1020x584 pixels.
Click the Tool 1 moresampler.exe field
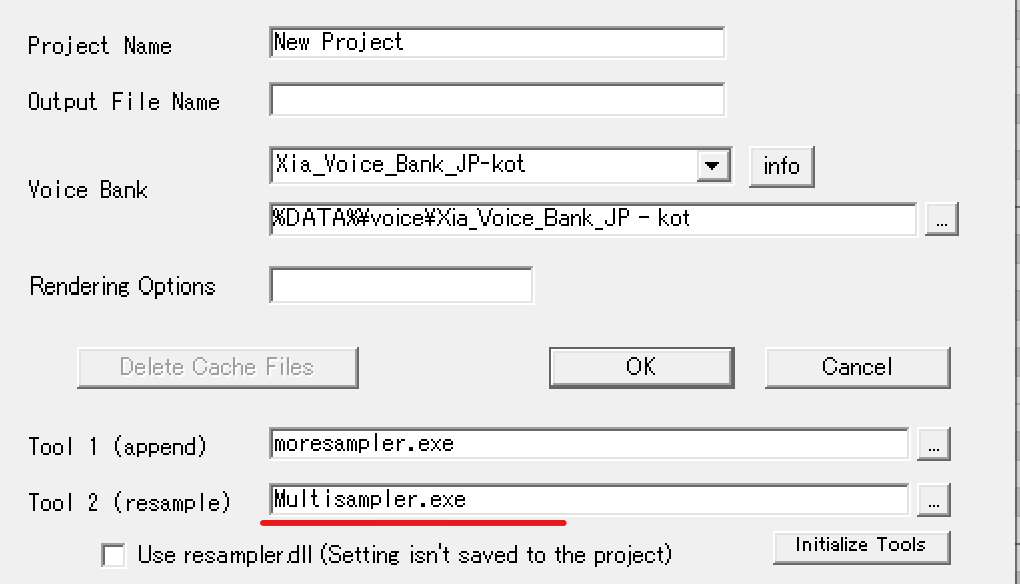[588, 444]
